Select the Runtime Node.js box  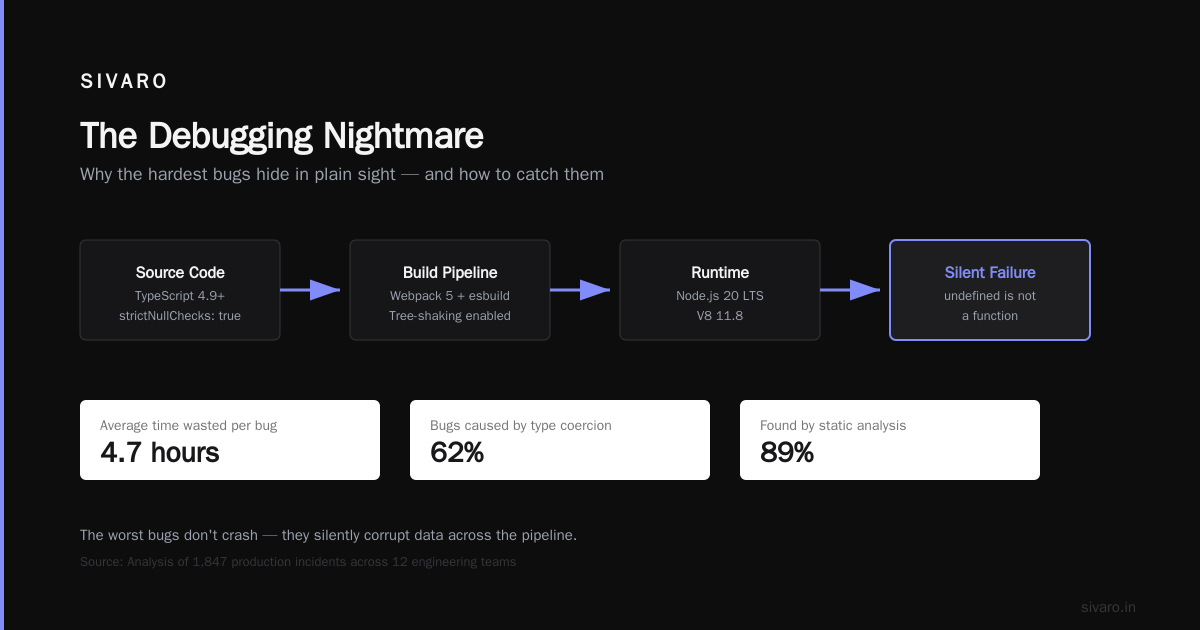[720, 290]
